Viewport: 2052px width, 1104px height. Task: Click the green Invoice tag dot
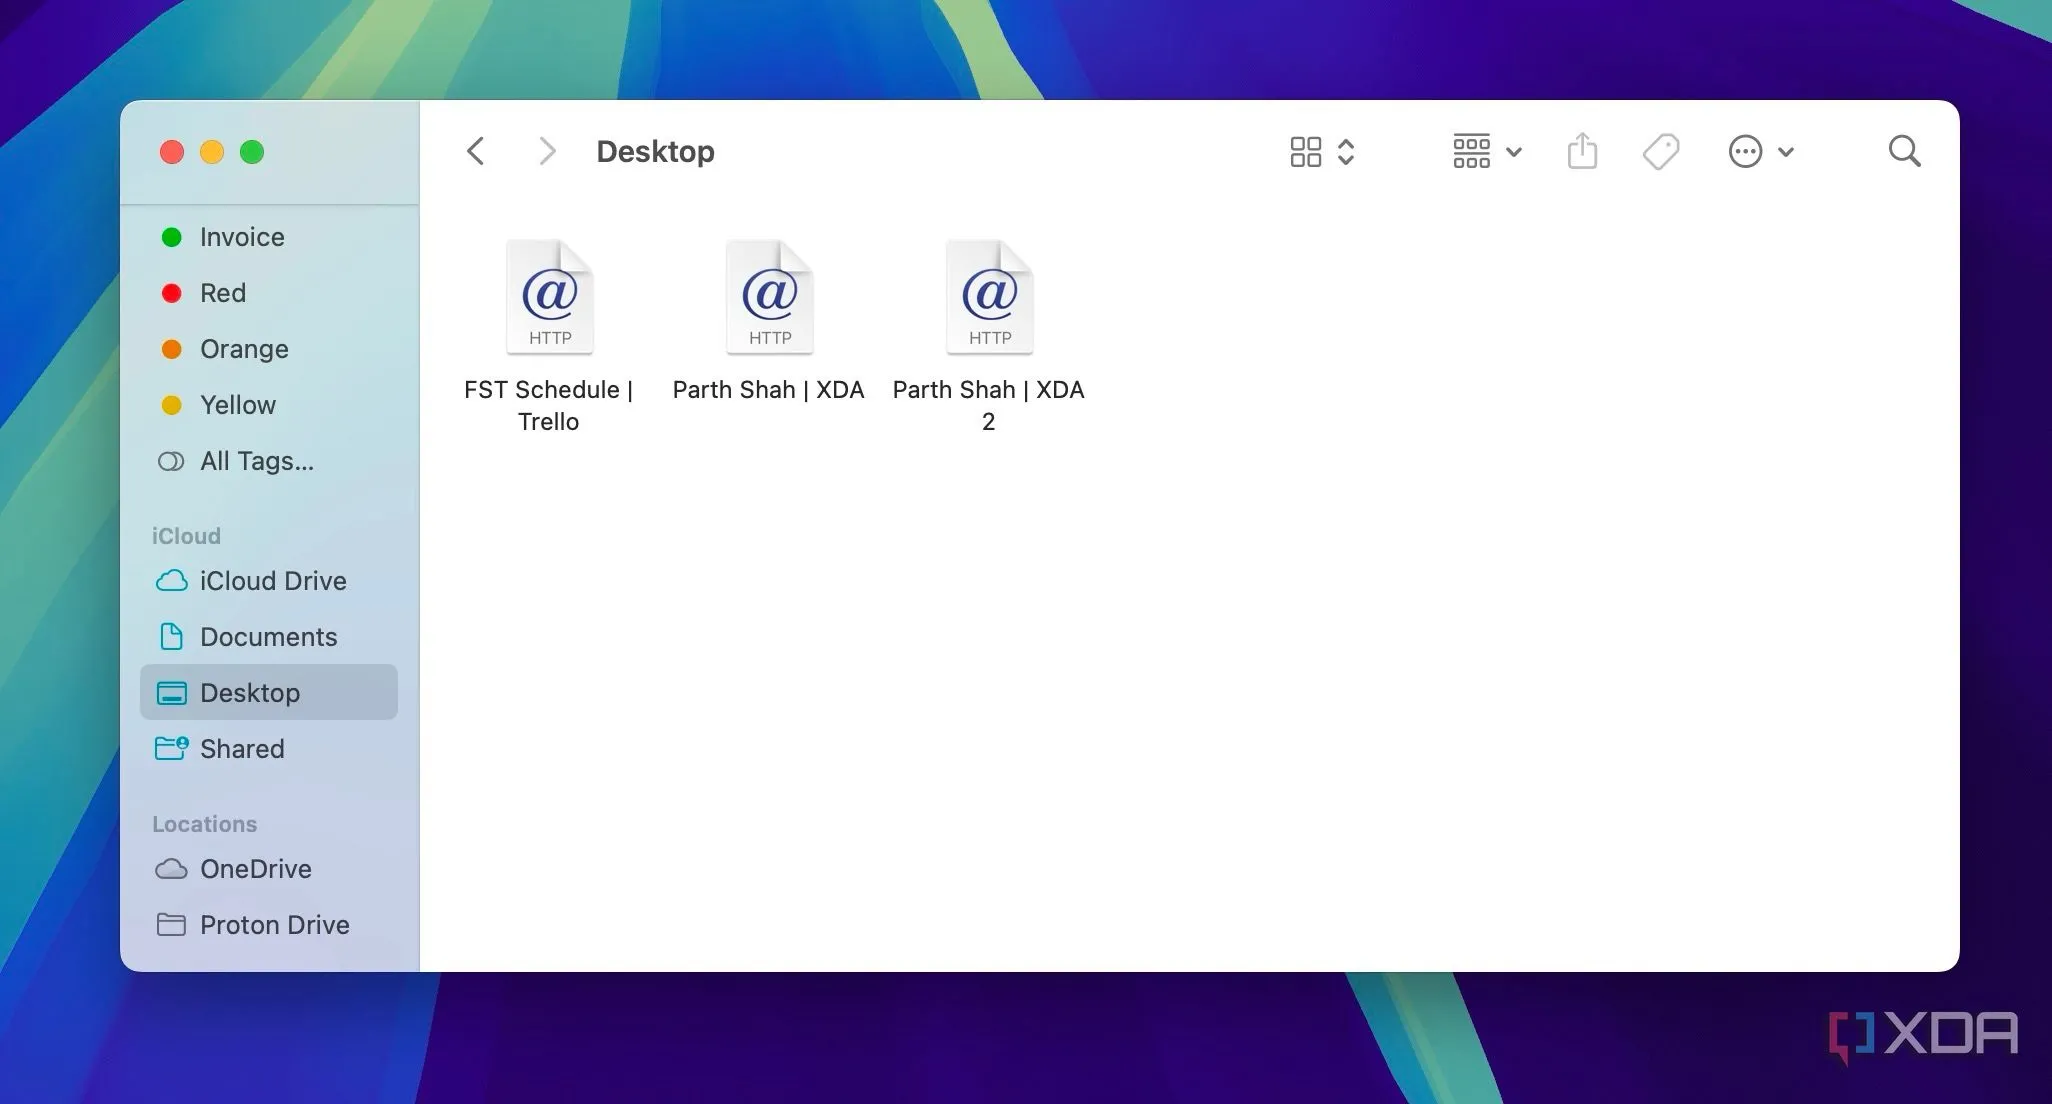(x=172, y=237)
